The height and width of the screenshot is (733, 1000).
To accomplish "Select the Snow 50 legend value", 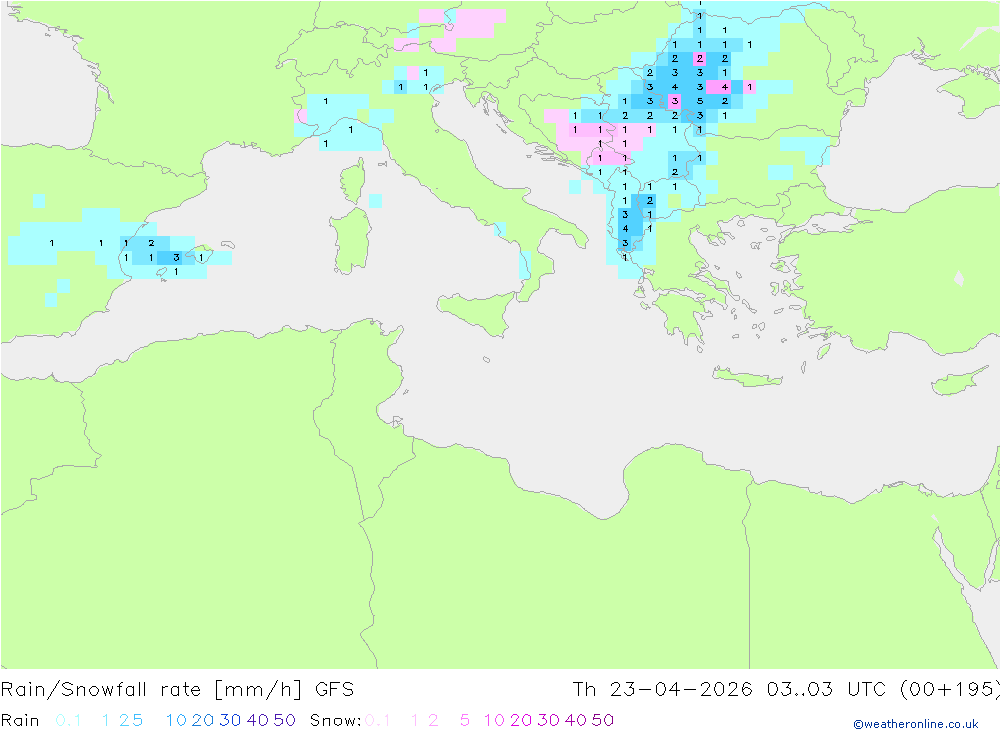I will [x=603, y=720].
